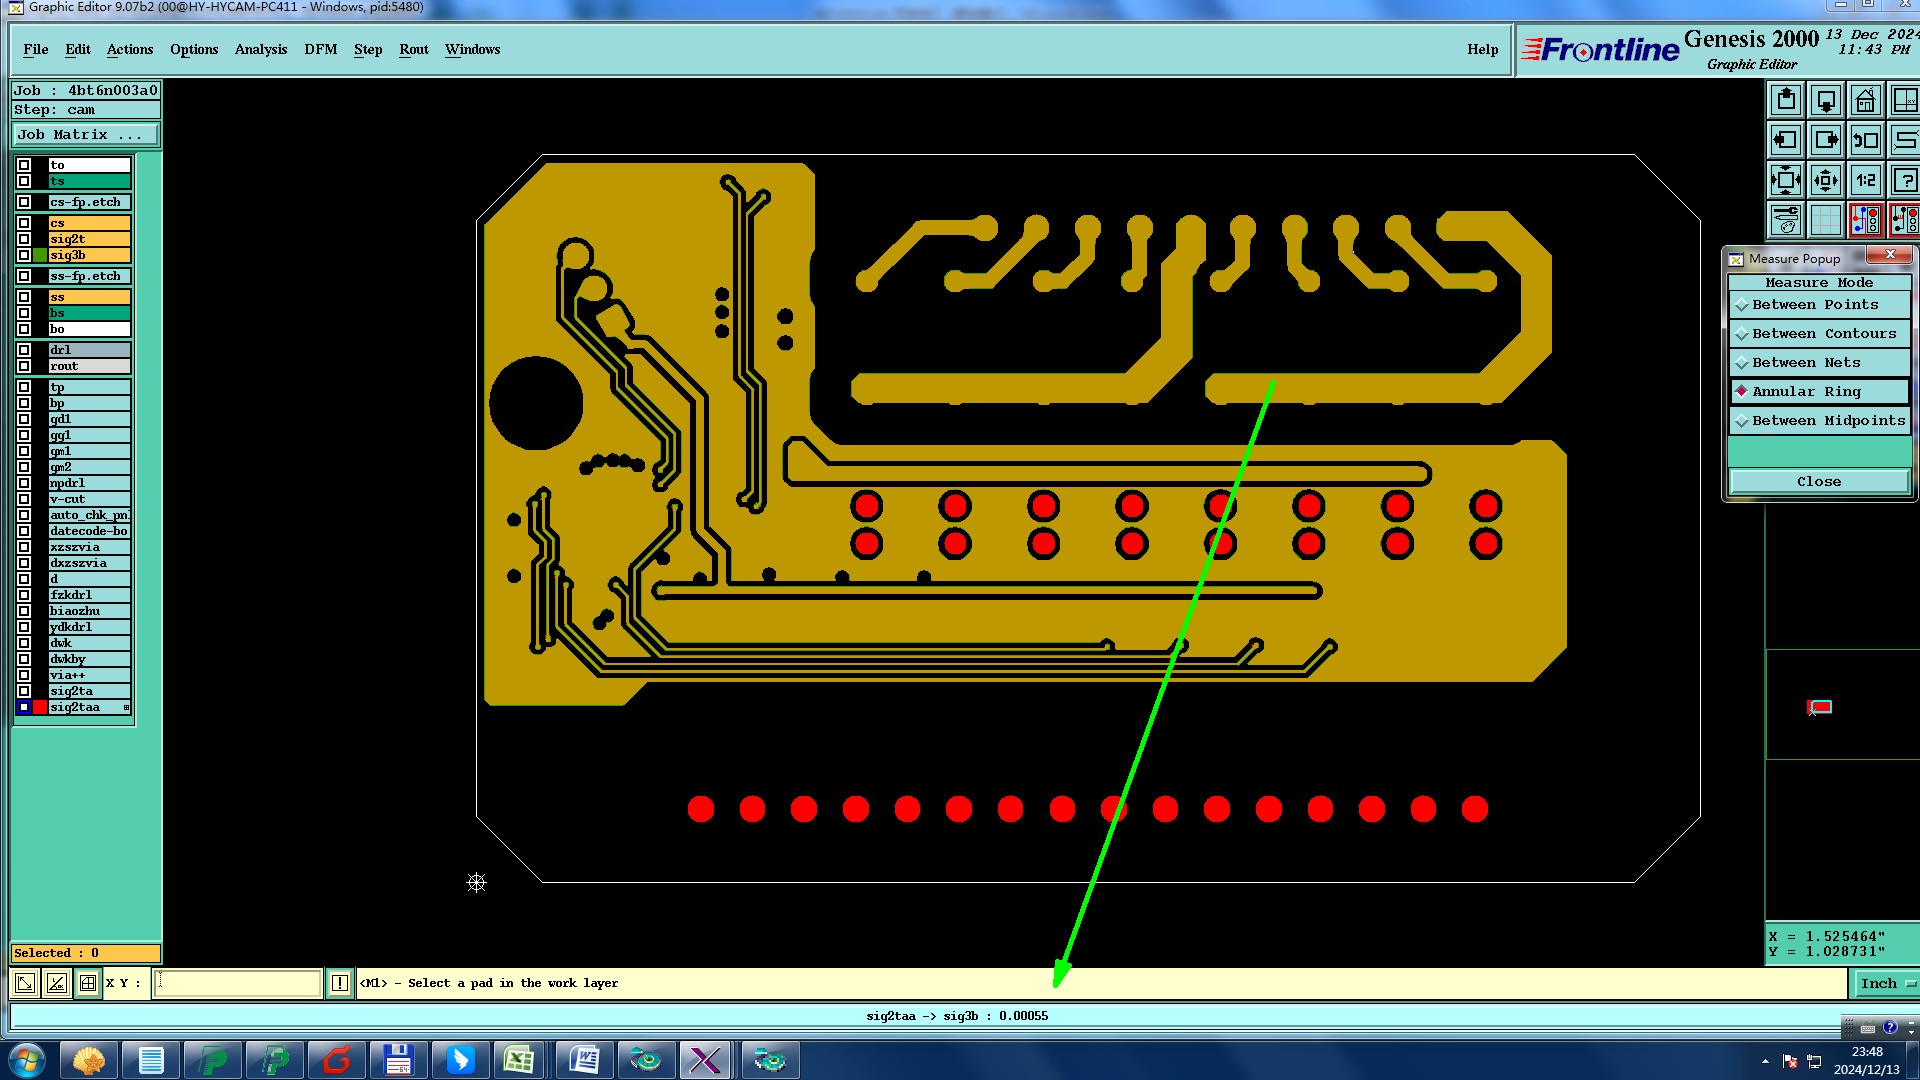Open the Help menu
Viewport: 1920px width, 1080px height.
pyautogui.click(x=1483, y=49)
